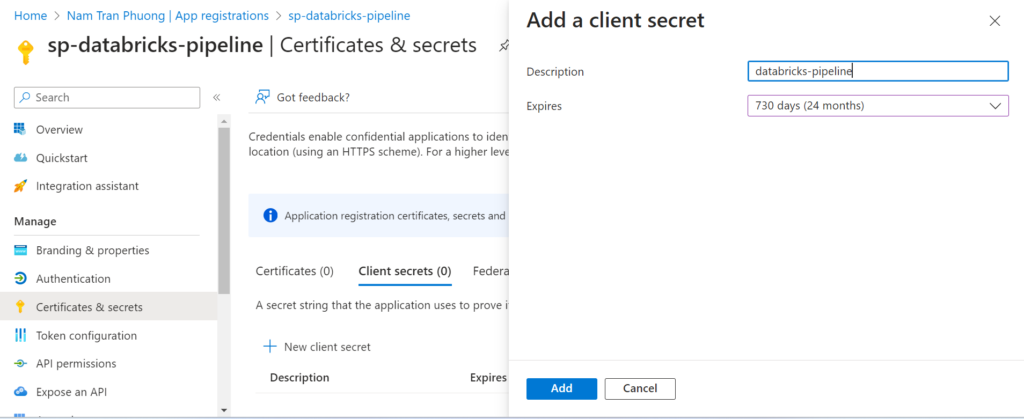Select the Client secrets (0) tab
This screenshot has height=419, width=1024.
[x=404, y=271]
